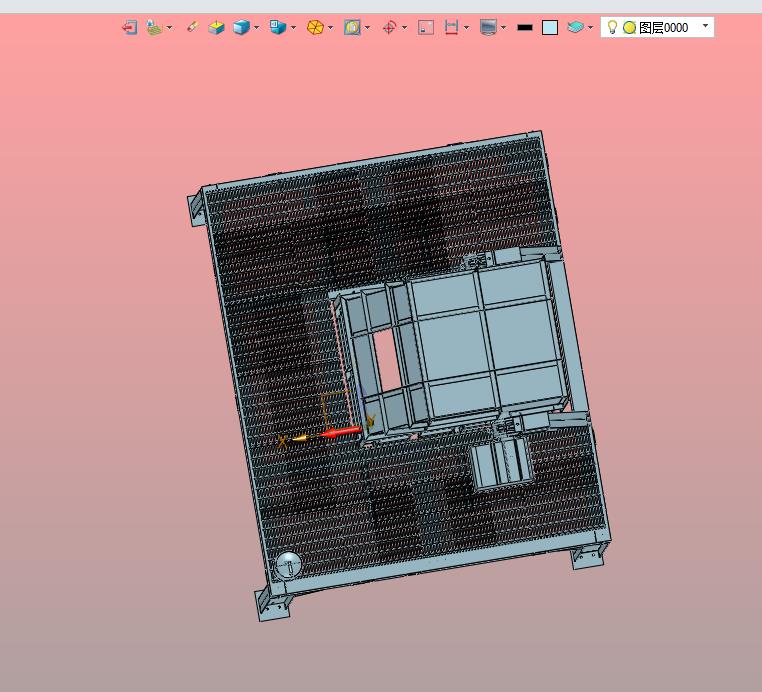Select the shaded blue cube display icon
This screenshot has height=692, width=762.
pos(241,28)
